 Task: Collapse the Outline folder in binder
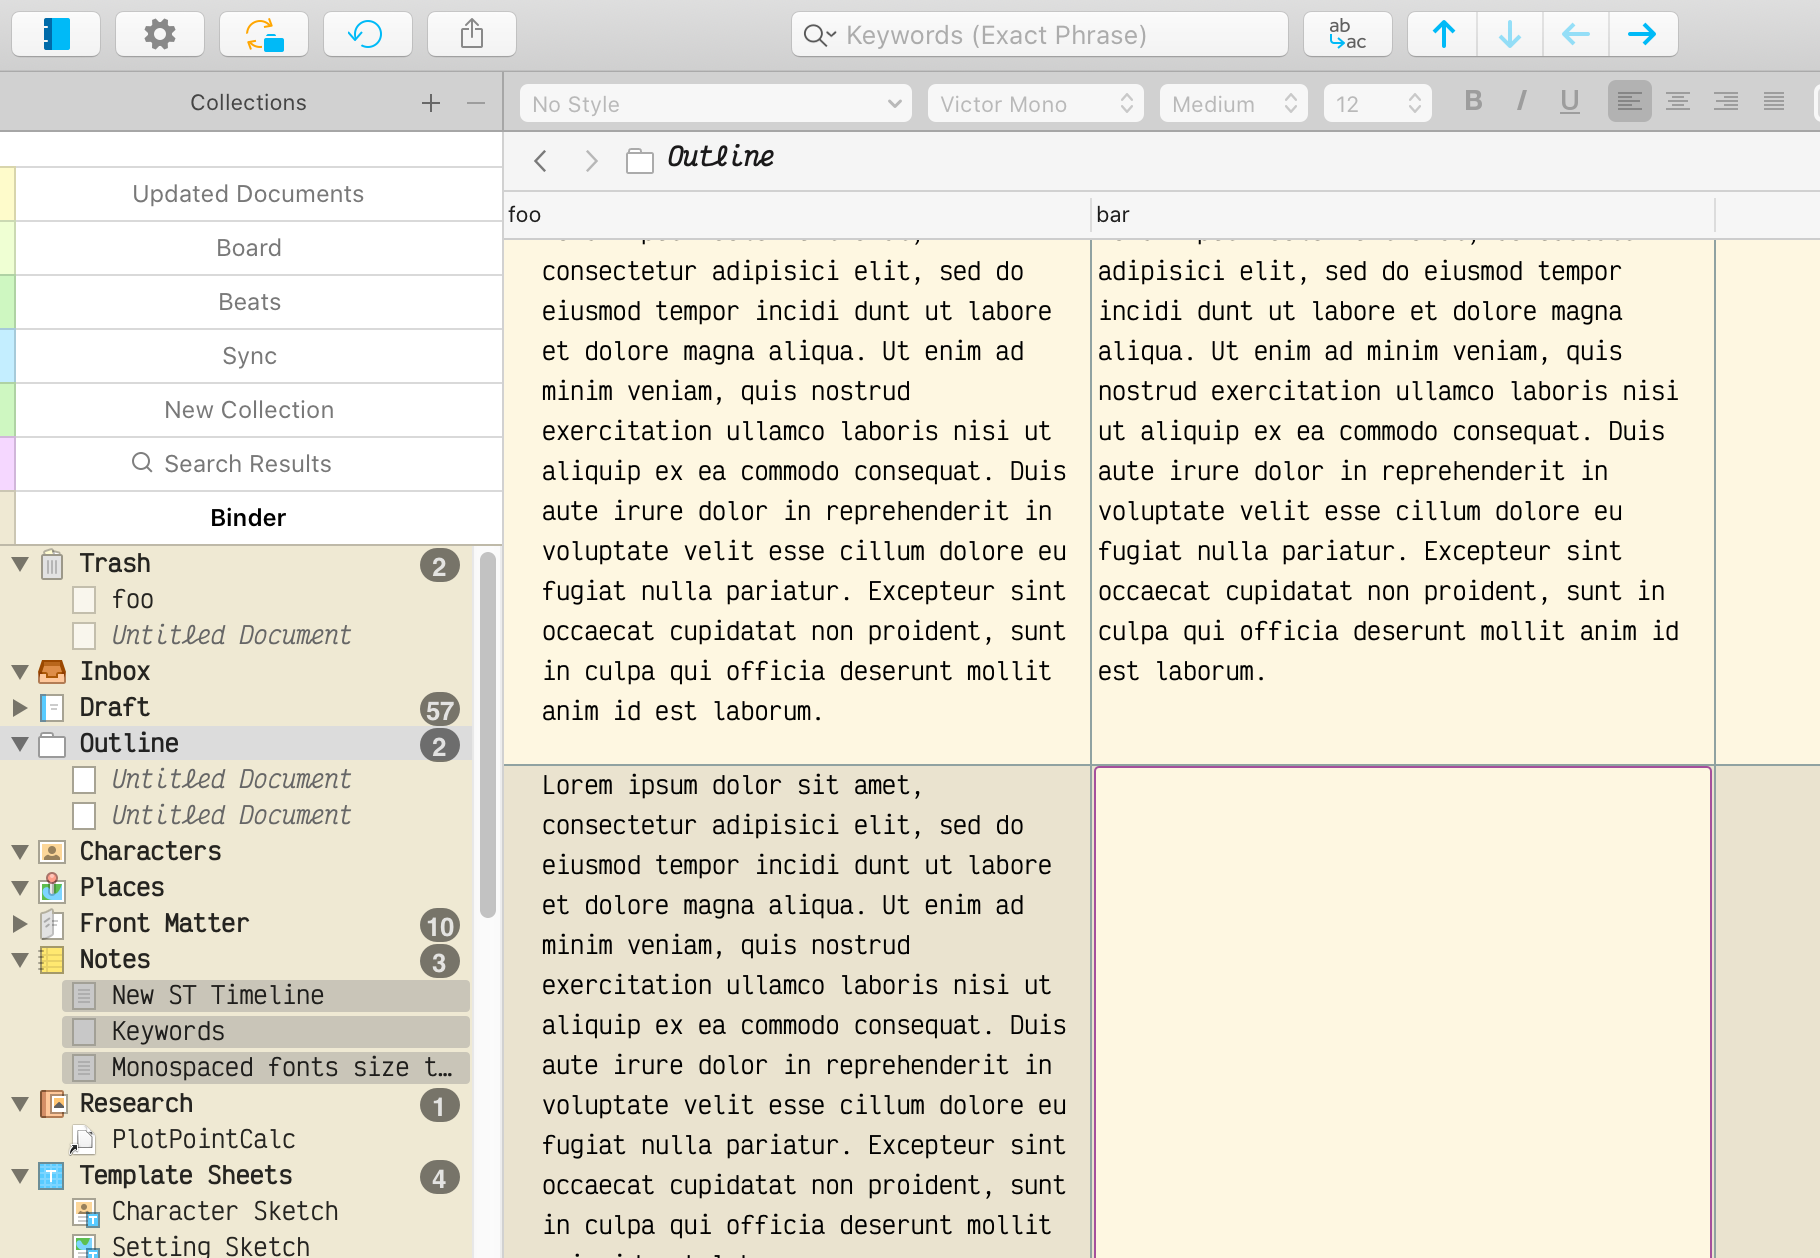point(20,744)
